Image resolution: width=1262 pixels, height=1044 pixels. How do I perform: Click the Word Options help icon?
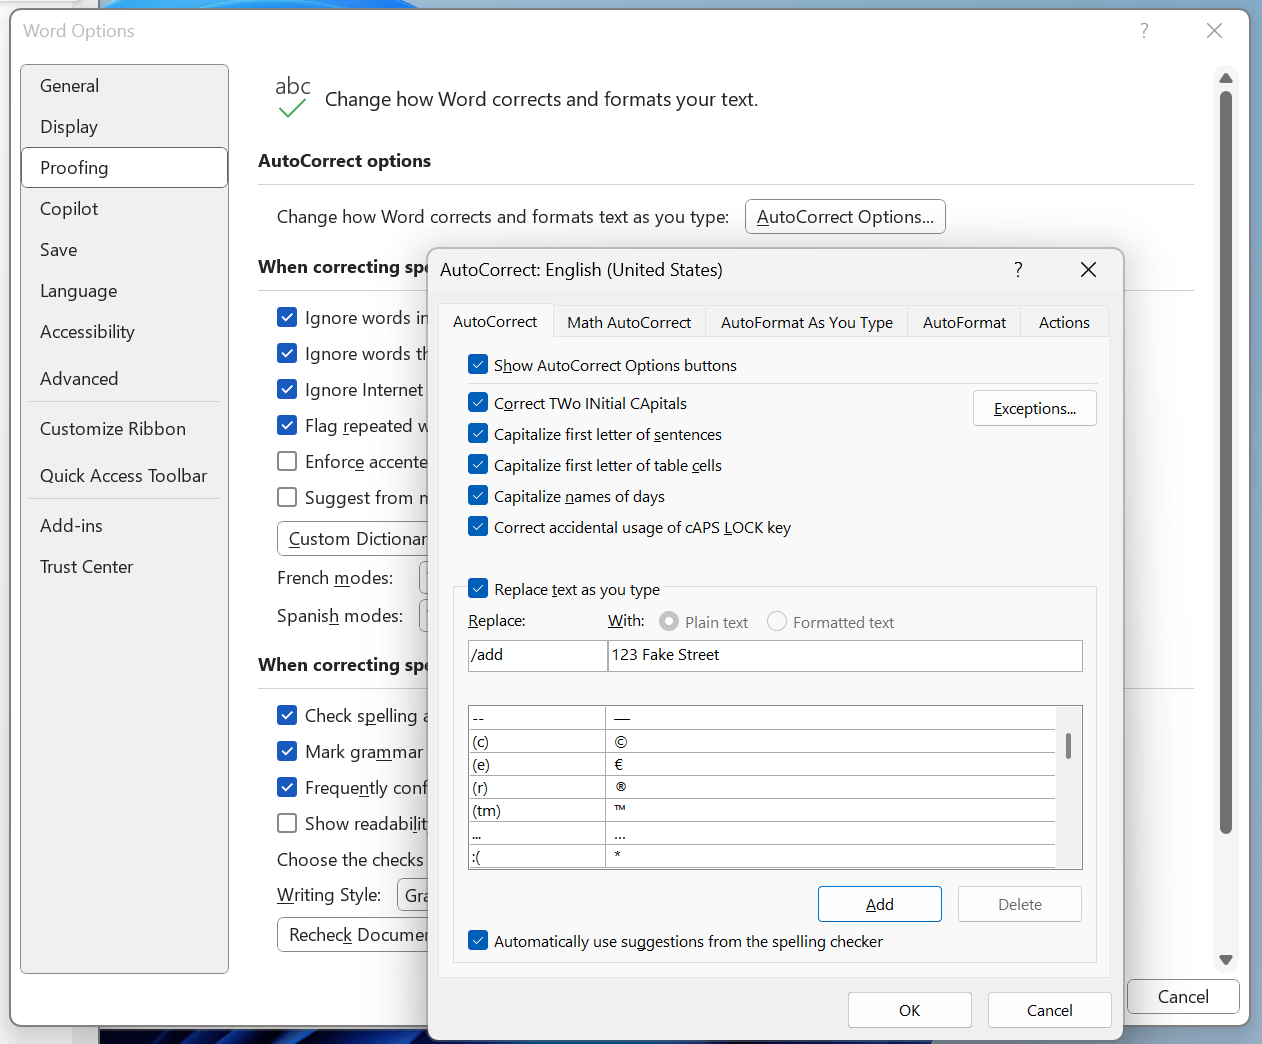[1143, 31]
